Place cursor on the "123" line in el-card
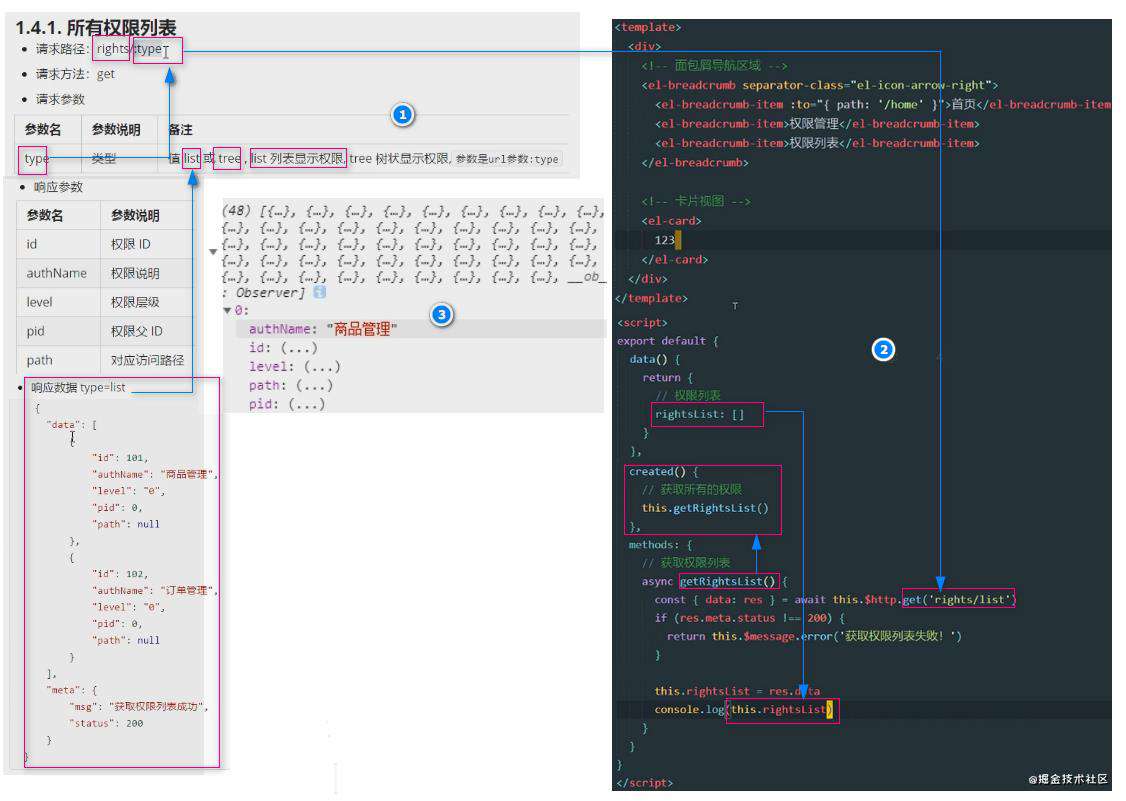This screenshot has width=1126, height=801. (x=665, y=240)
